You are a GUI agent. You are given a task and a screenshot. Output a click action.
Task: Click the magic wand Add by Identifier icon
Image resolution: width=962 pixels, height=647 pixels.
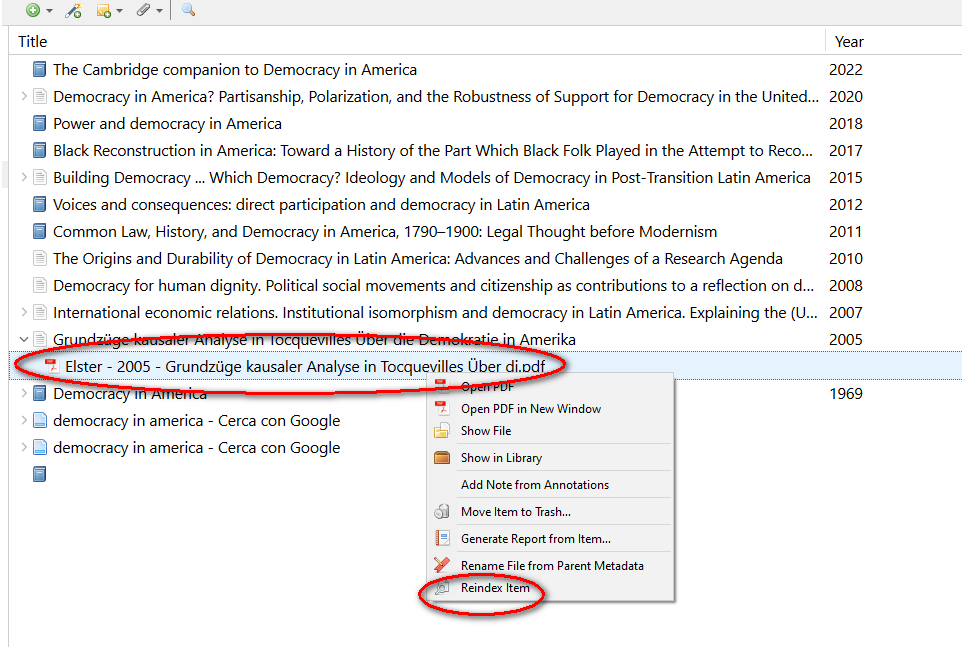click(x=72, y=10)
